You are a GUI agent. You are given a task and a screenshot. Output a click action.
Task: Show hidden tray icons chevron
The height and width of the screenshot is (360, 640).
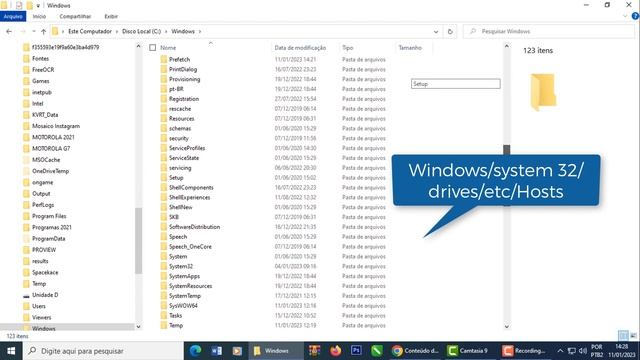[x=560, y=351]
